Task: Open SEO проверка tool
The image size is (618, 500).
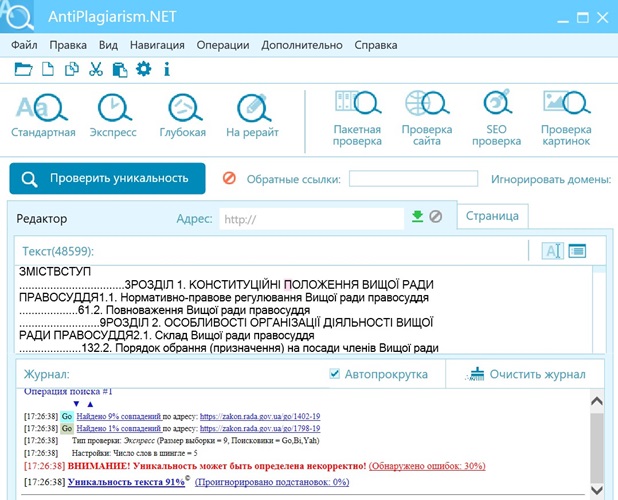Action: coord(497,118)
